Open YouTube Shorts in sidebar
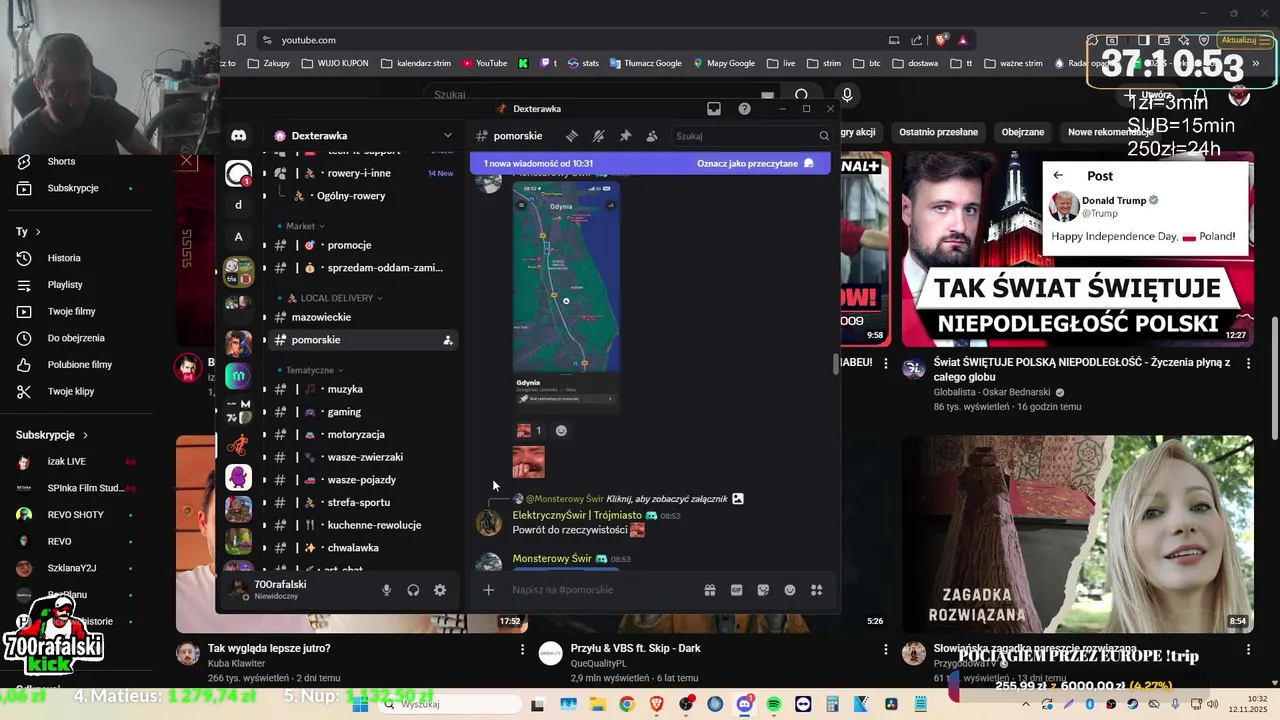This screenshot has width=1280, height=720. pos(62,162)
